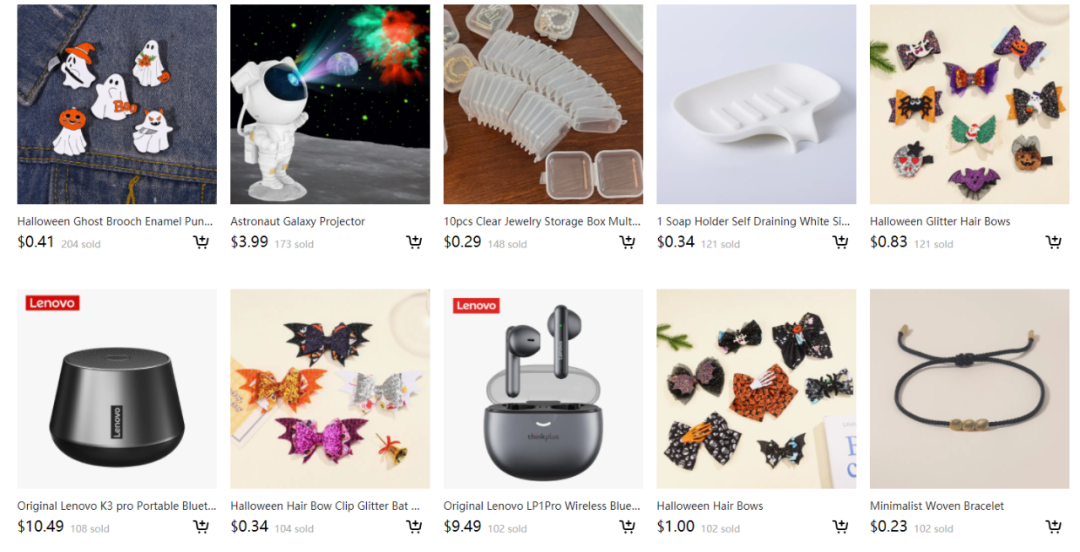Add Astronaut Galaxy Projector to cart
The image size is (1080, 552).
(x=414, y=242)
